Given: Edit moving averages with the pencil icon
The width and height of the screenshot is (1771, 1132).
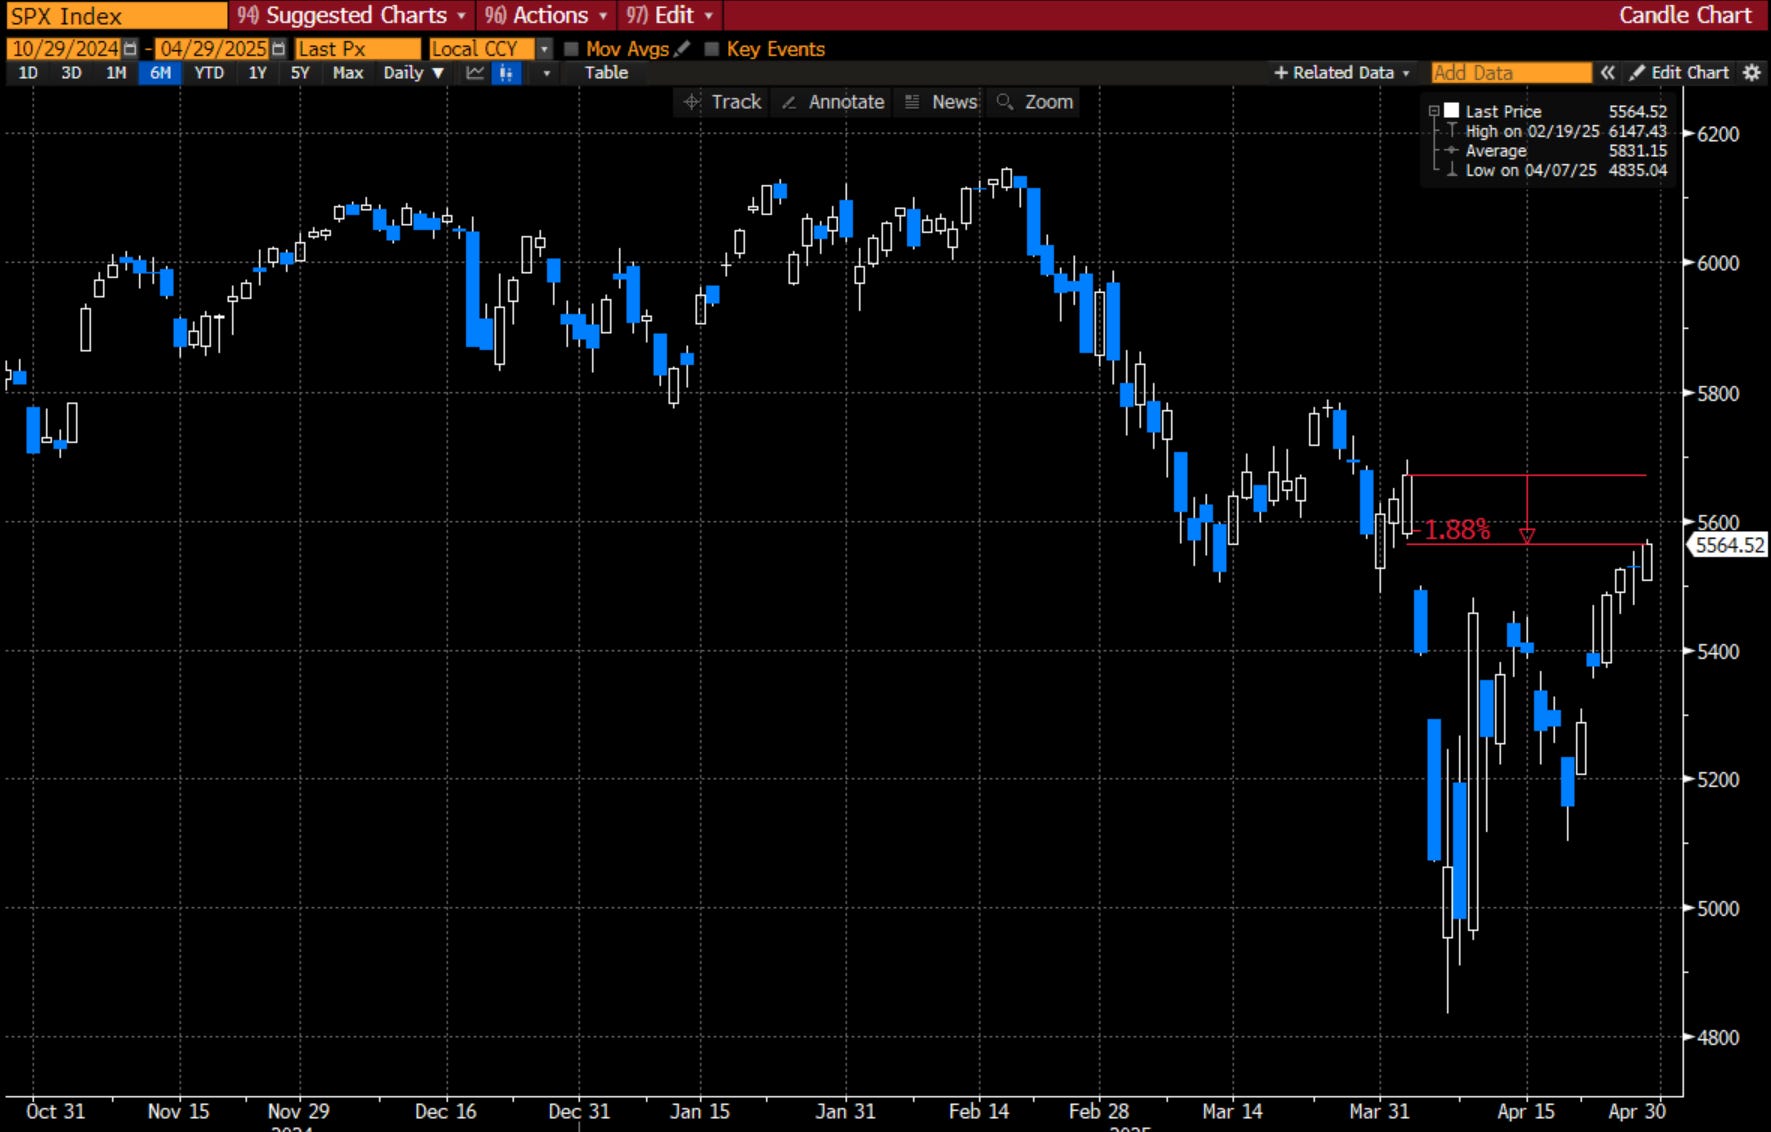Looking at the screenshot, I should [x=683, y=49].
